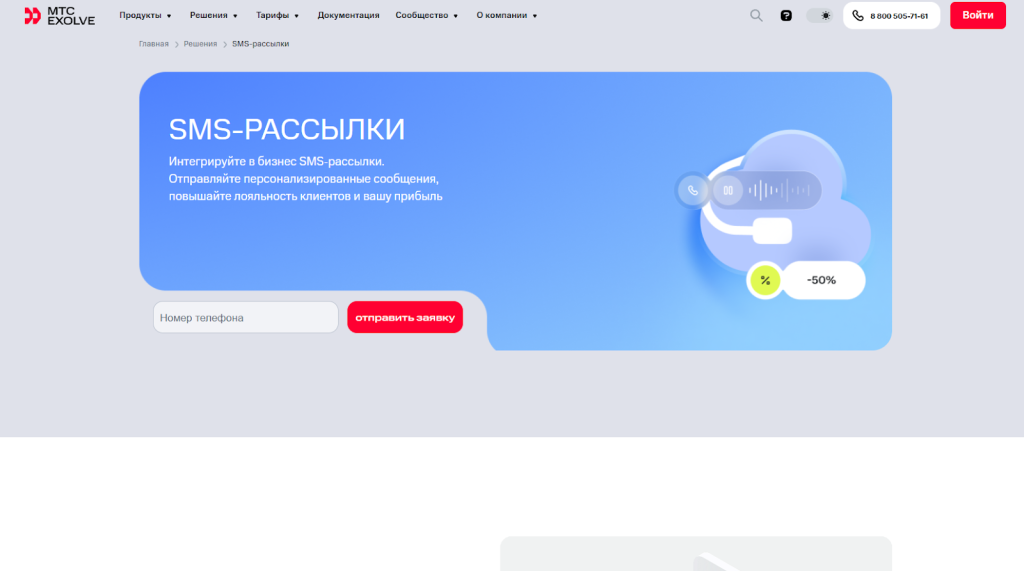Expand the Решения dropdown menu

(x=214, y=16)
